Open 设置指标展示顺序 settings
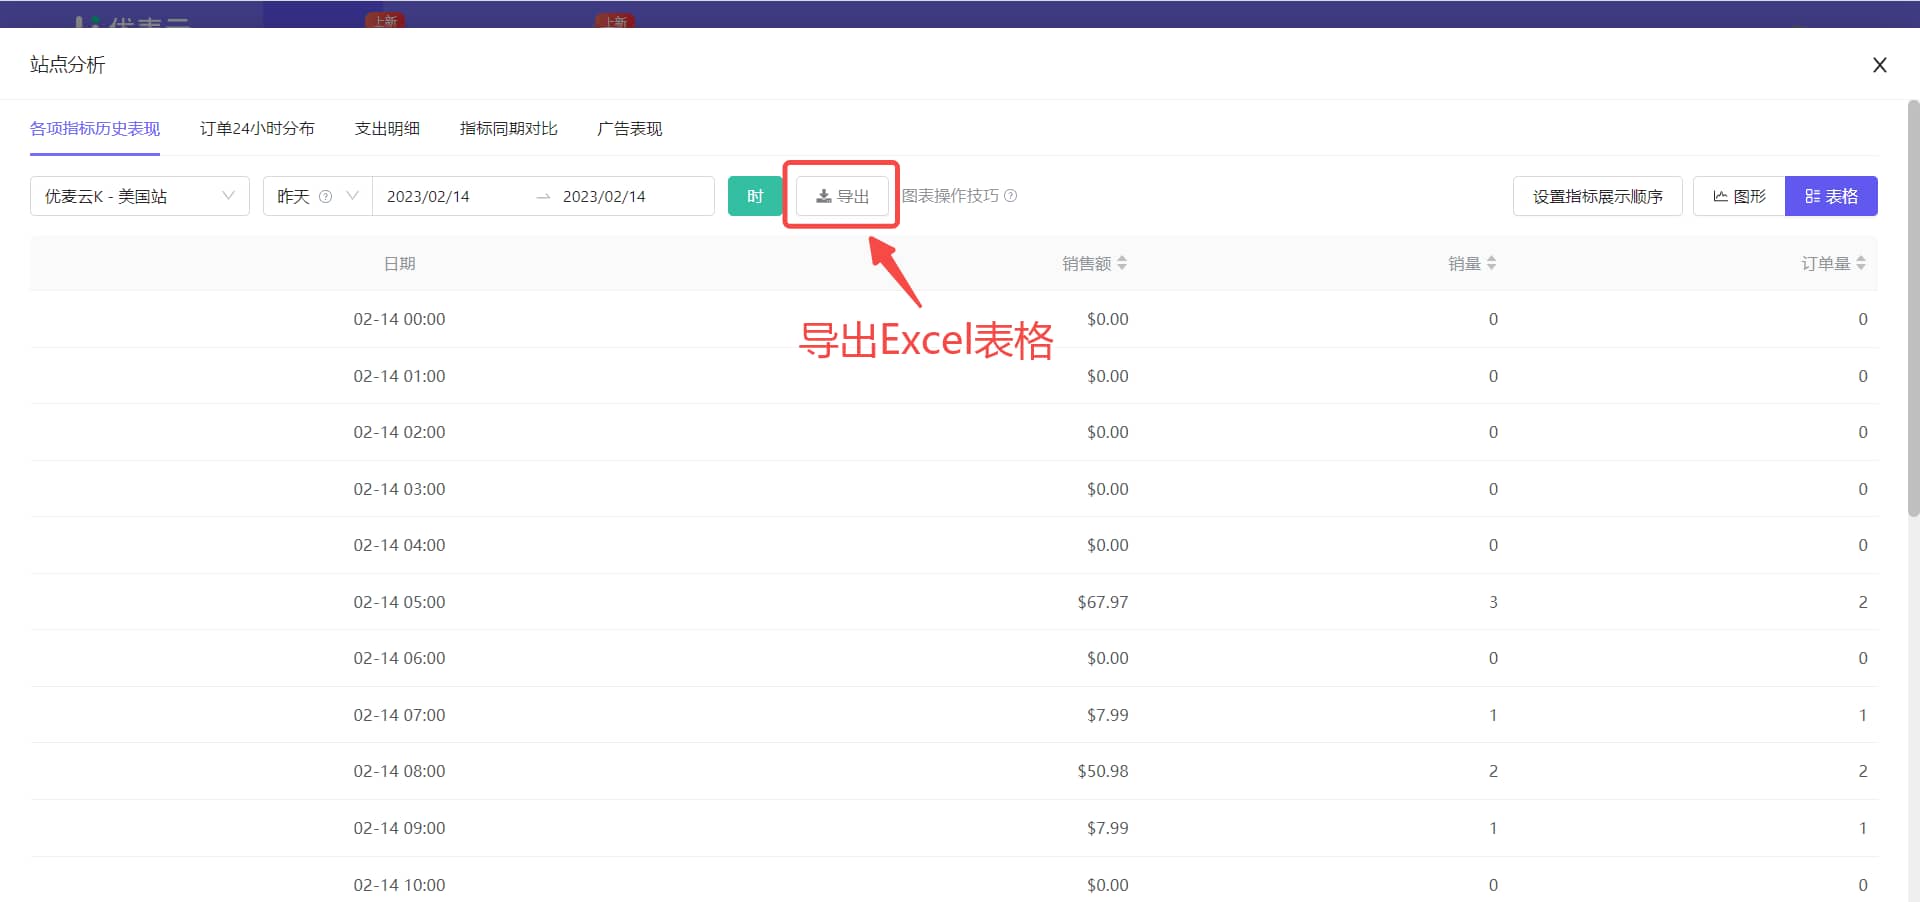 coord(1598,196)
